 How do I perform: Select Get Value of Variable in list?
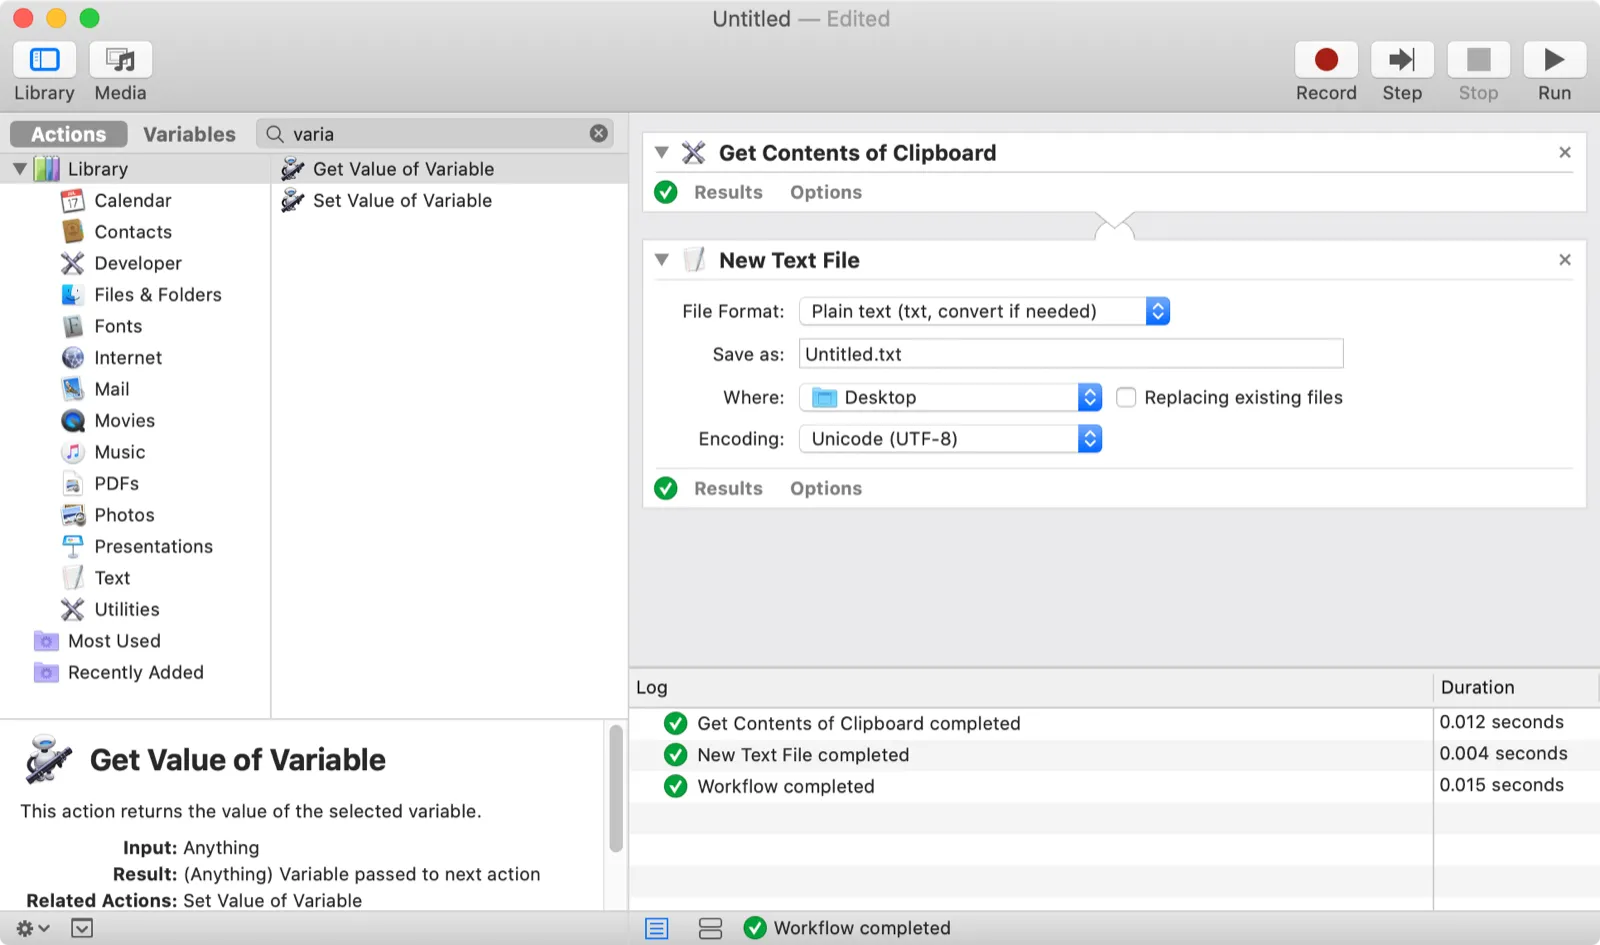449,169
